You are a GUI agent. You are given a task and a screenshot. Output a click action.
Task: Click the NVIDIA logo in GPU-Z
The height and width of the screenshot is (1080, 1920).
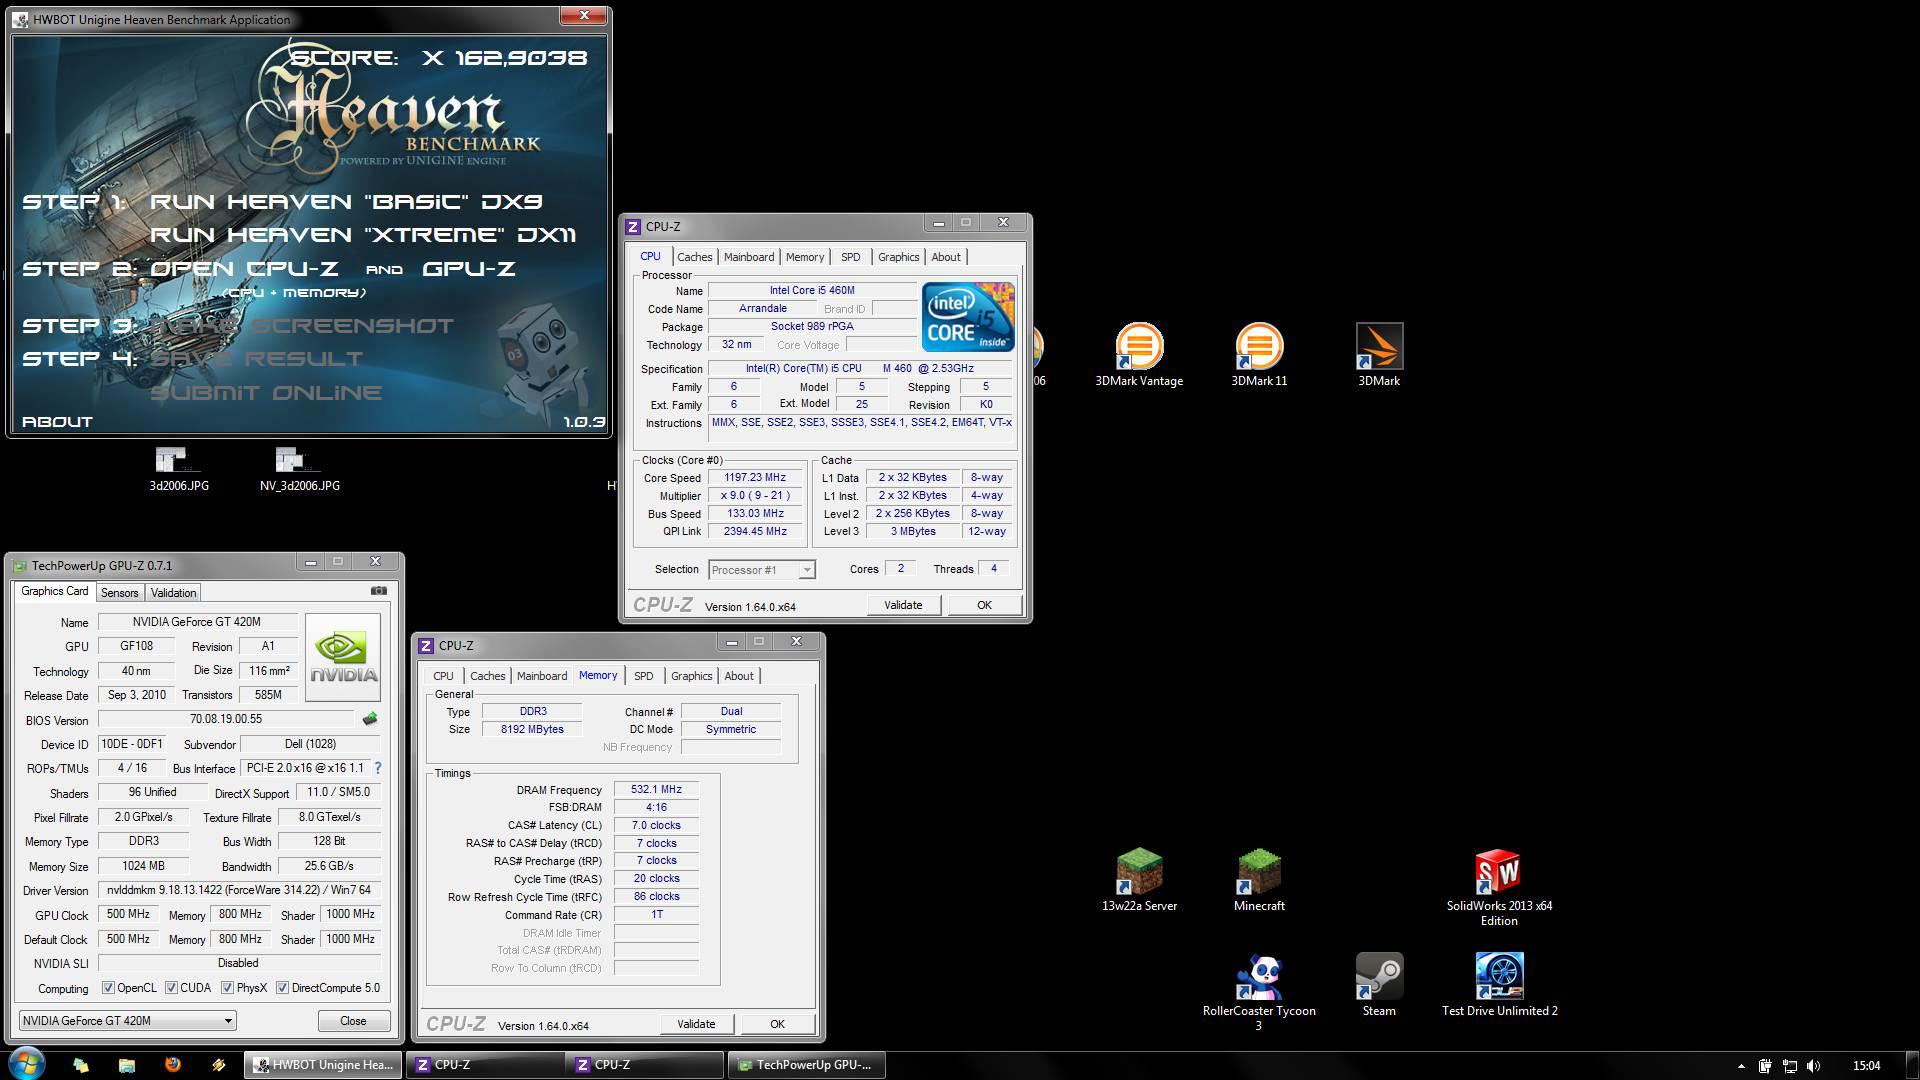pyautogui.click(x=343, y=656)
